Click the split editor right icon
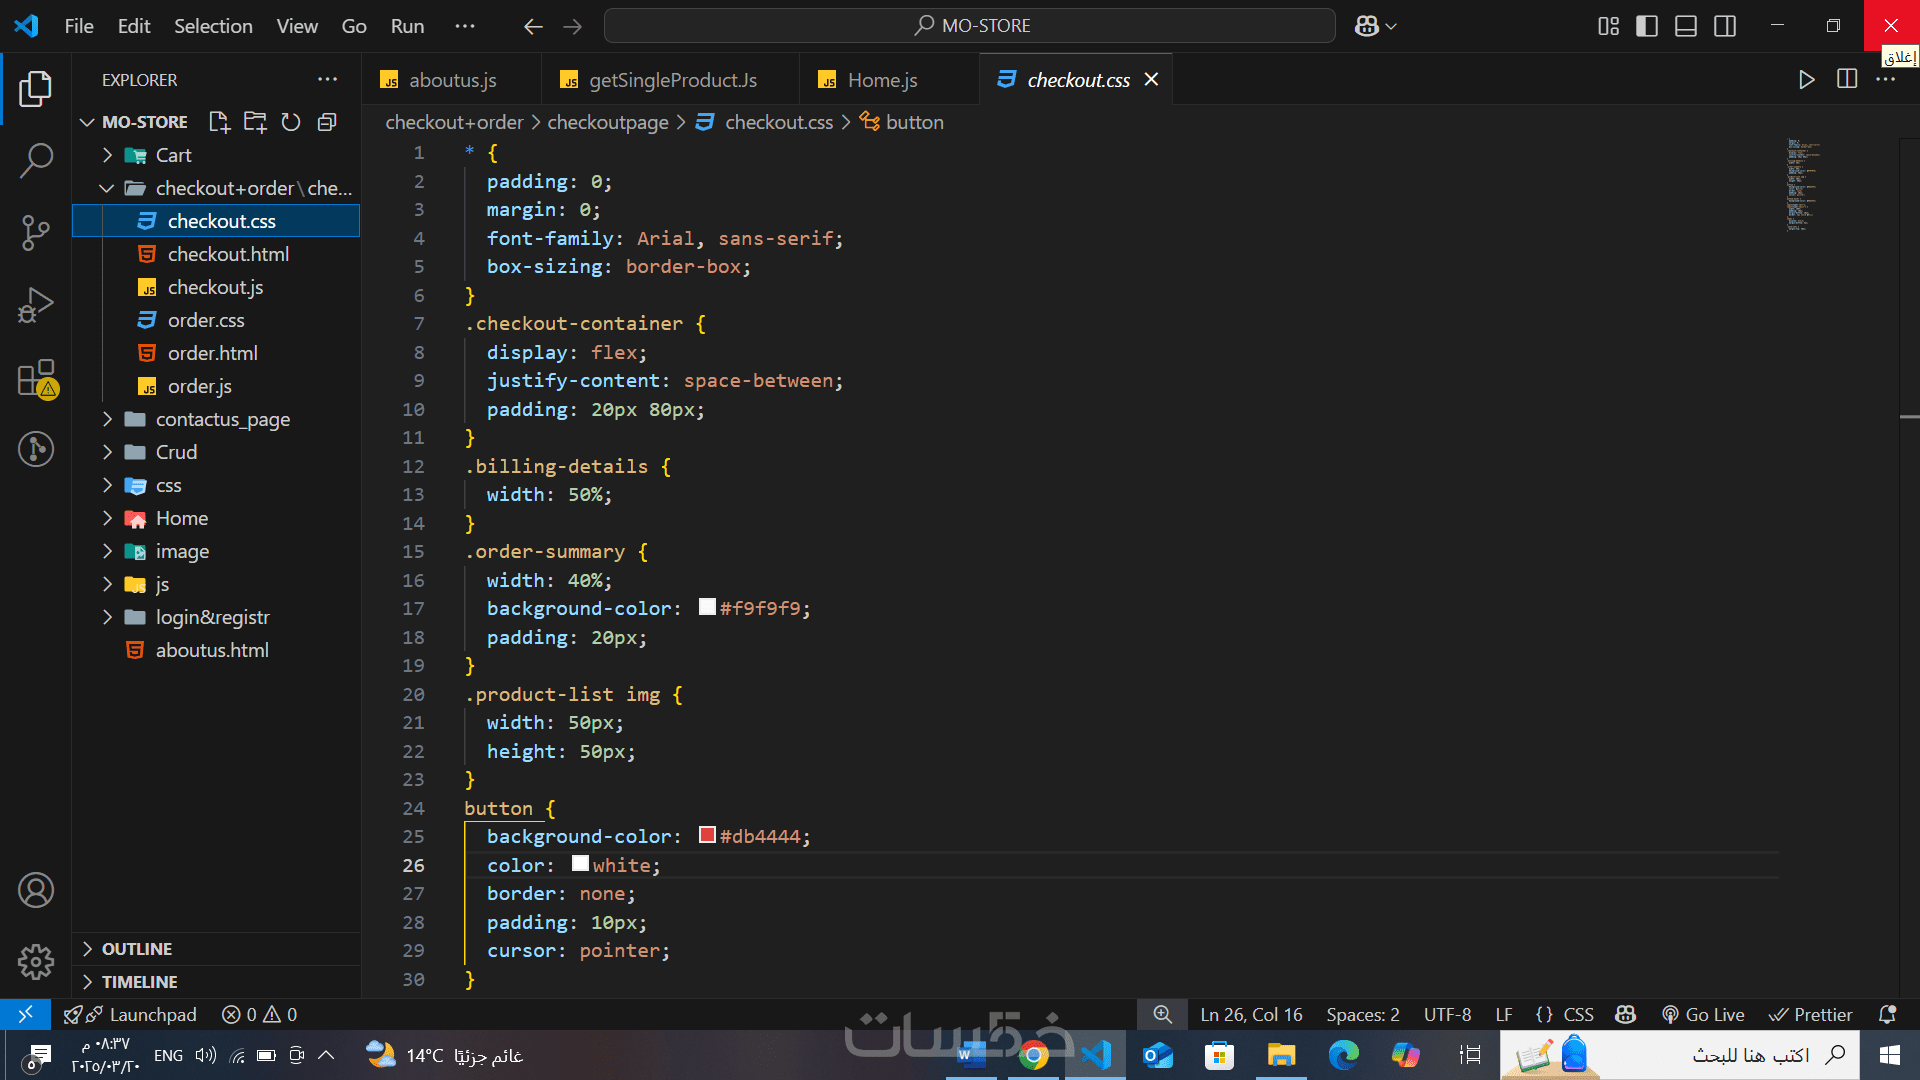This screenshot has width=1920, height=1080. point(1847,79)
